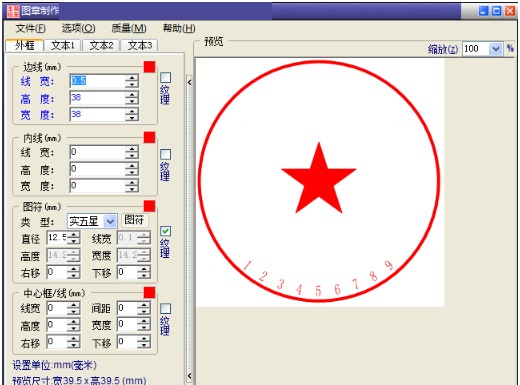Enable 纹理 checkbox for 中心框/线

coord(166,309)
